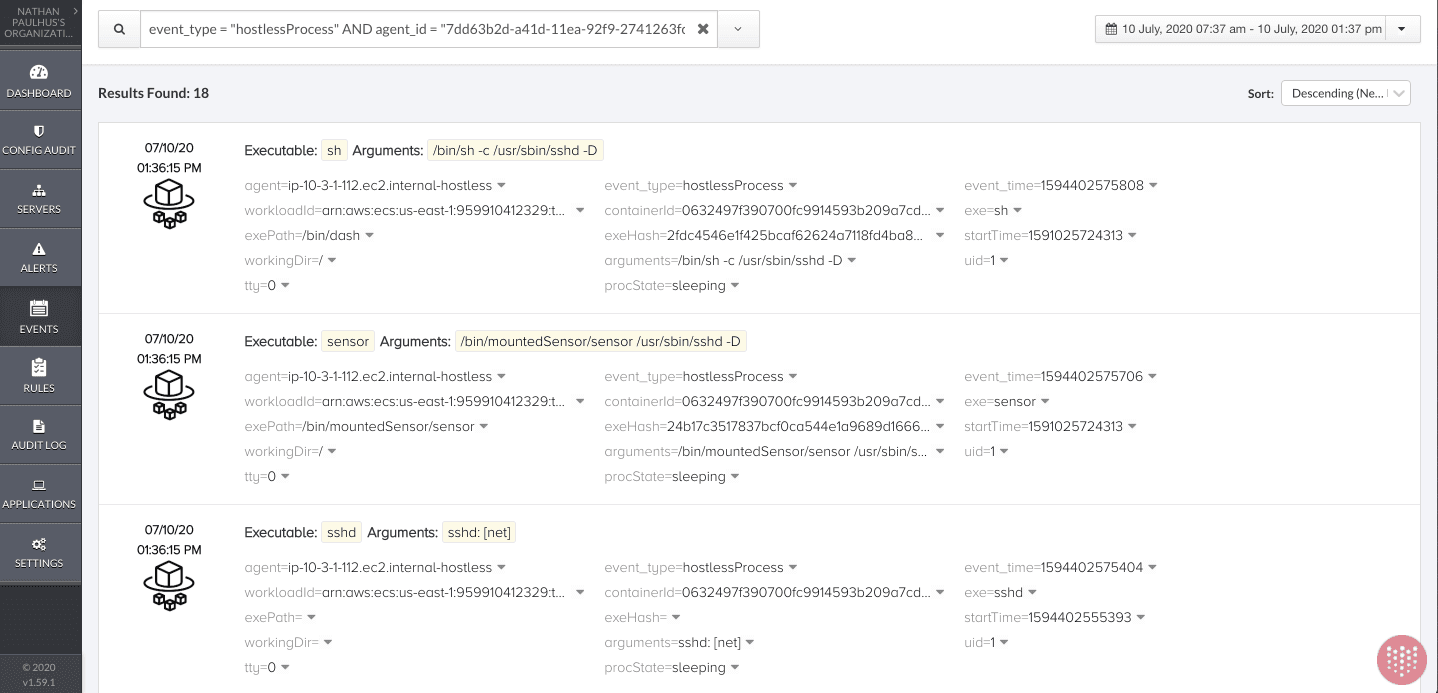Open the Rules page

[40, 376]
